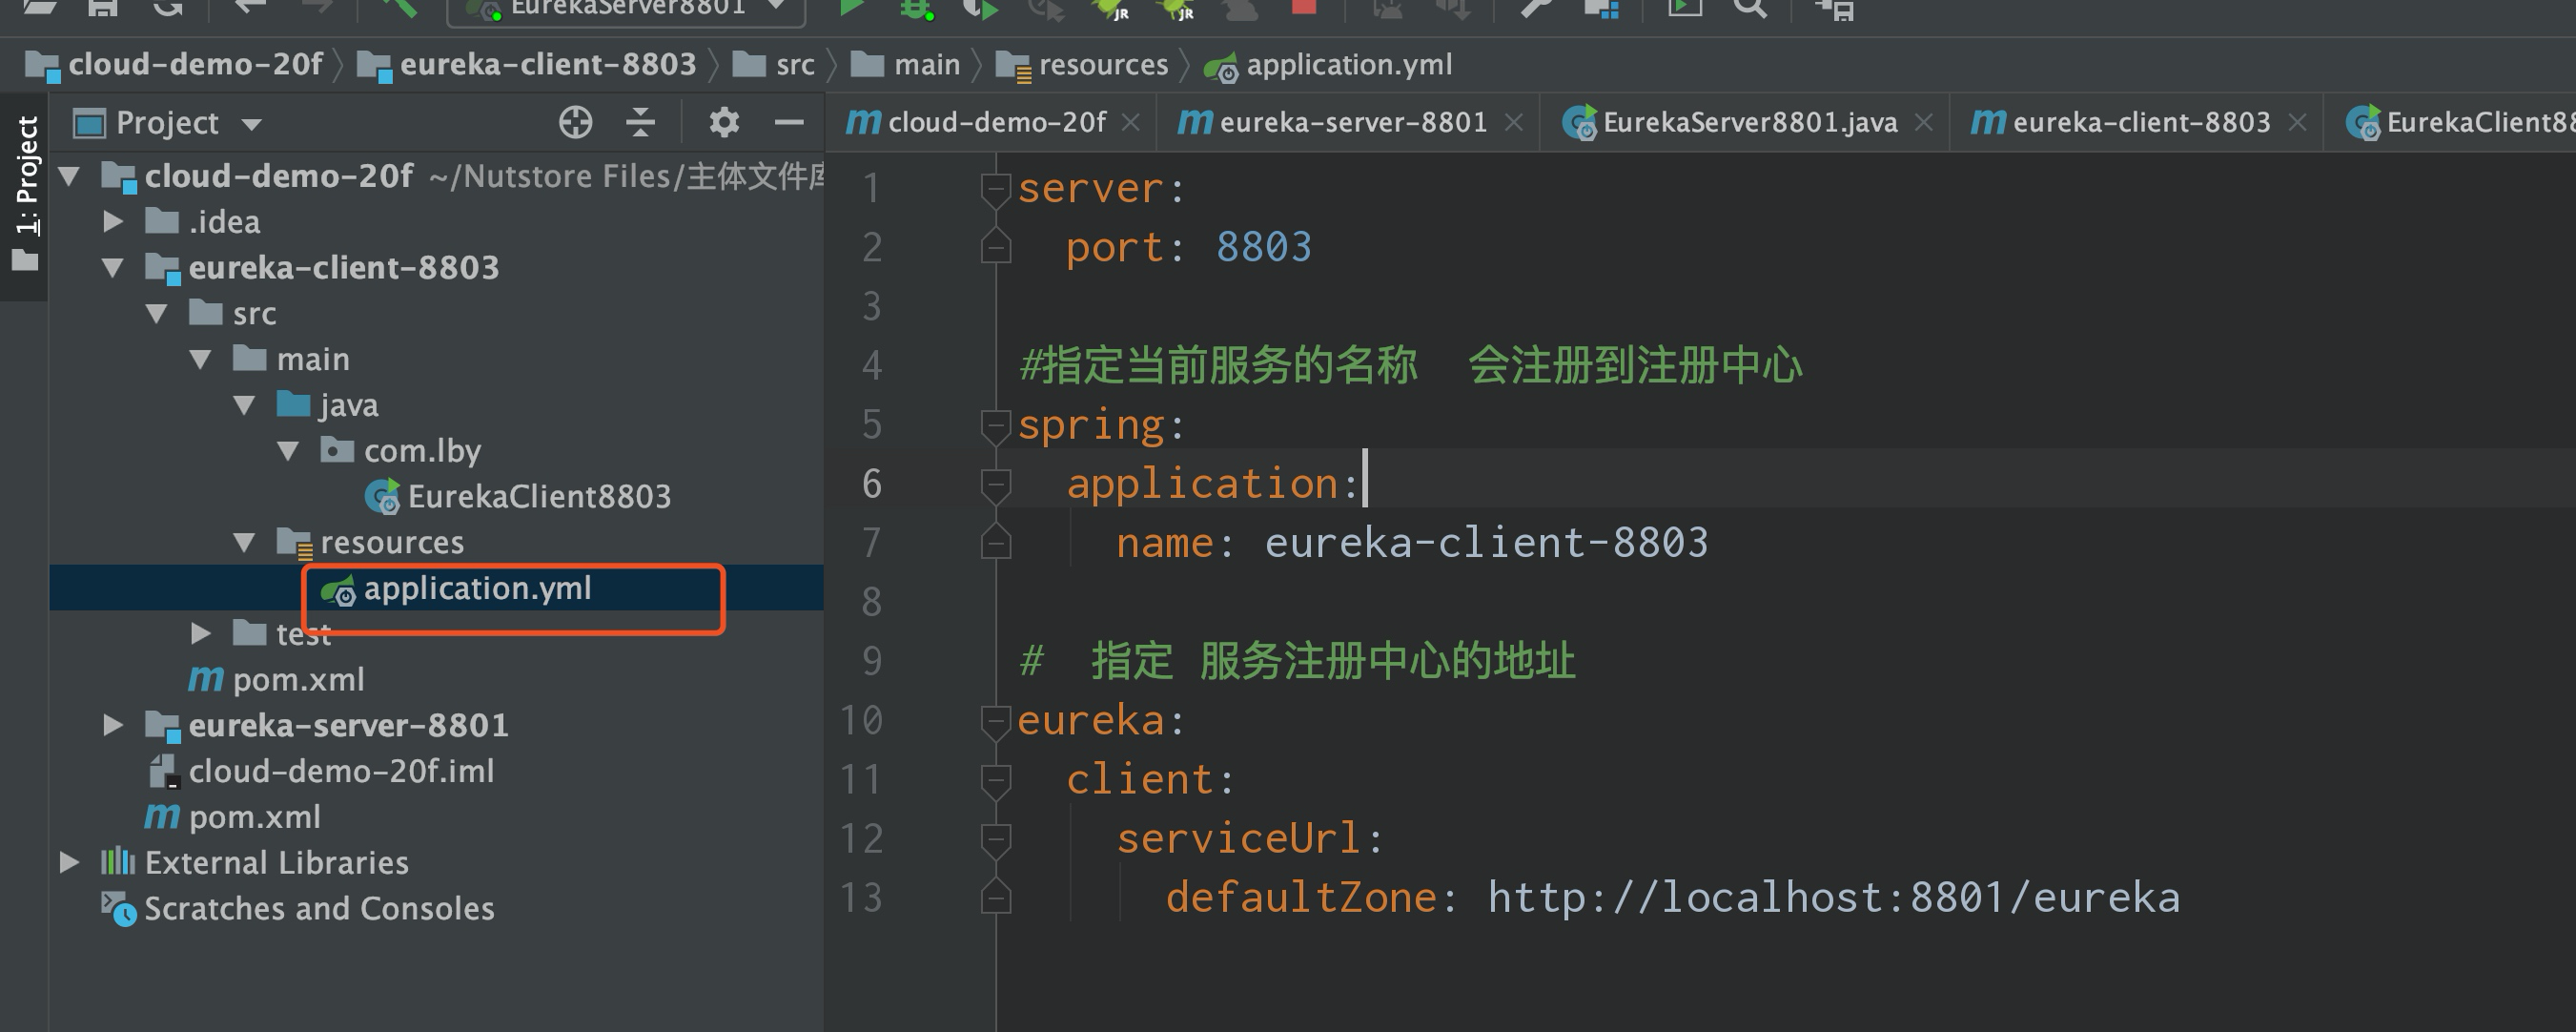Click the Build project hammer icon

398,8
